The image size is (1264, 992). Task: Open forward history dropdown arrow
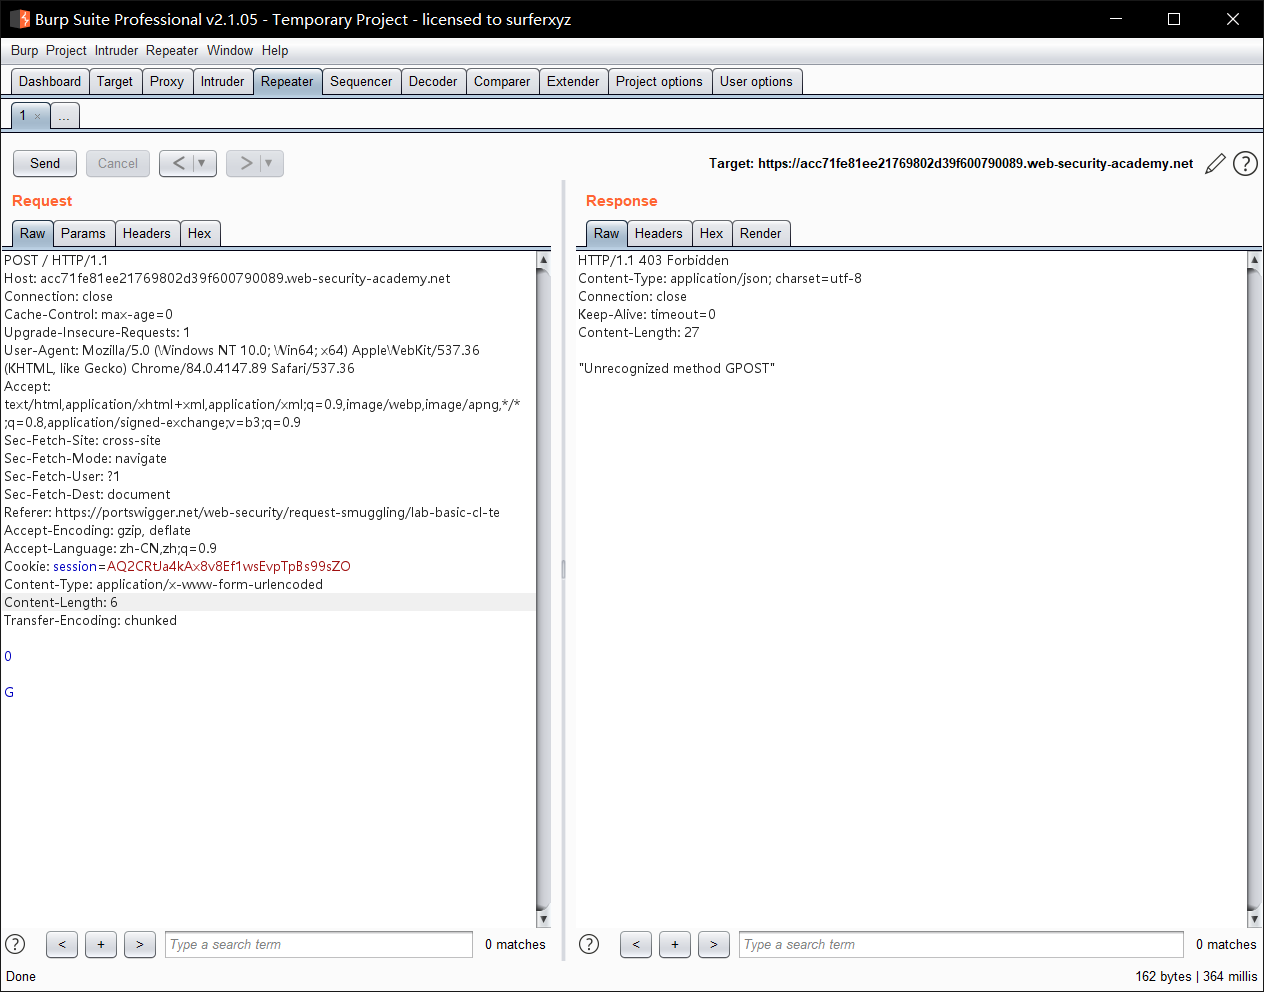[270, 163]
